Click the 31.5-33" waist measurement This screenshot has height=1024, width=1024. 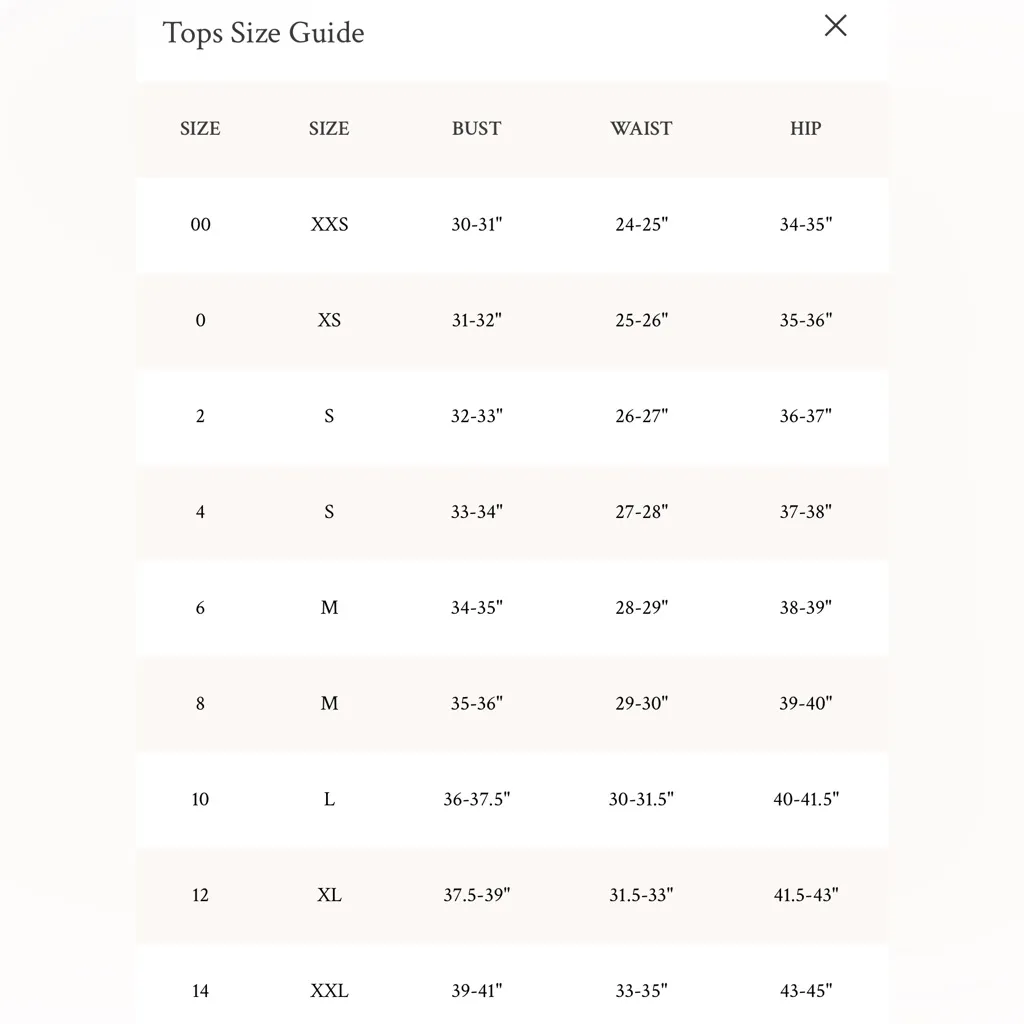coord(641,895)
